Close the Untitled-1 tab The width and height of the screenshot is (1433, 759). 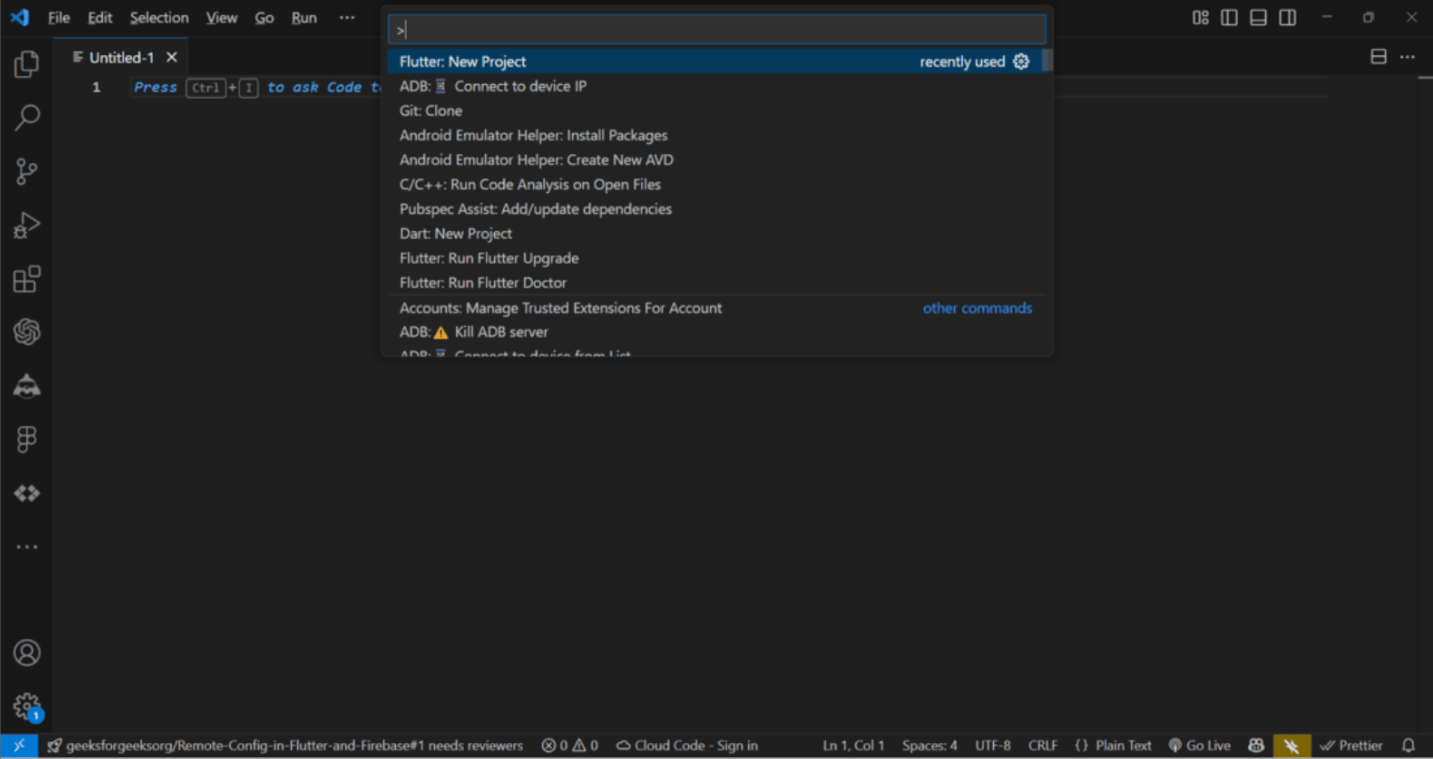pos(172,58)
